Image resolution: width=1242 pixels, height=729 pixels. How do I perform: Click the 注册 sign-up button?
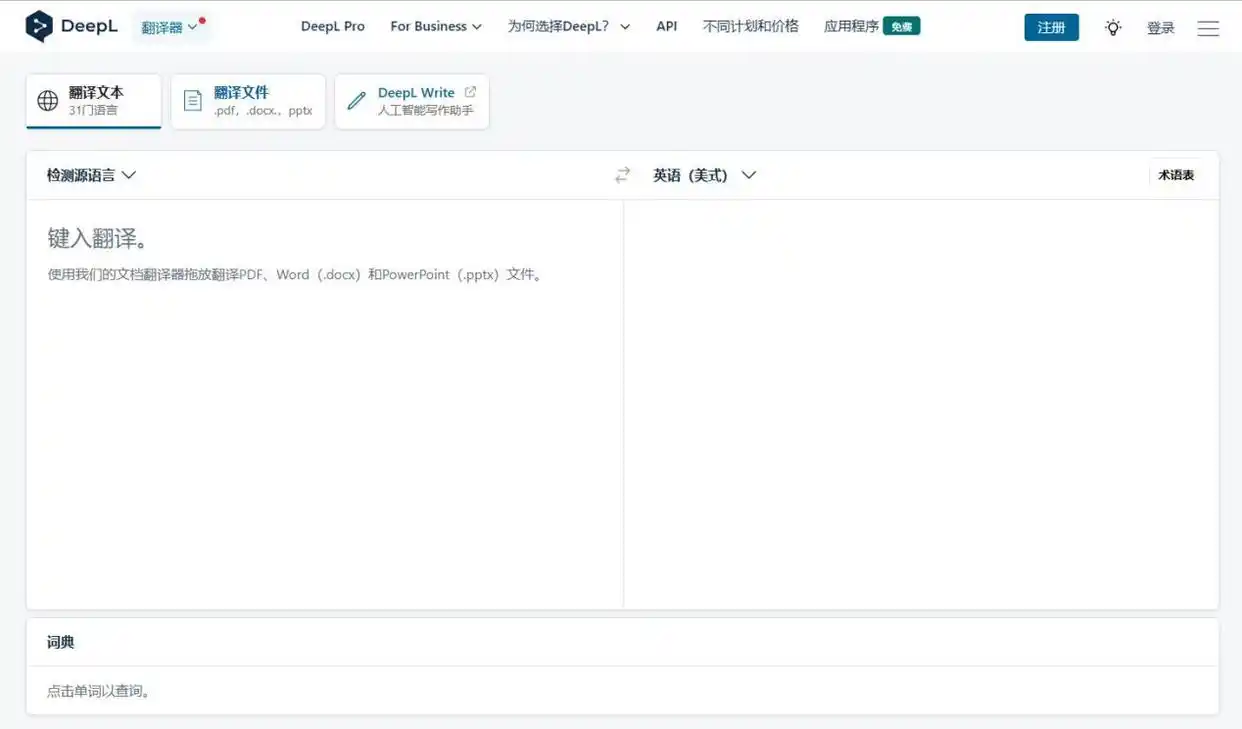click(1051, 27)
